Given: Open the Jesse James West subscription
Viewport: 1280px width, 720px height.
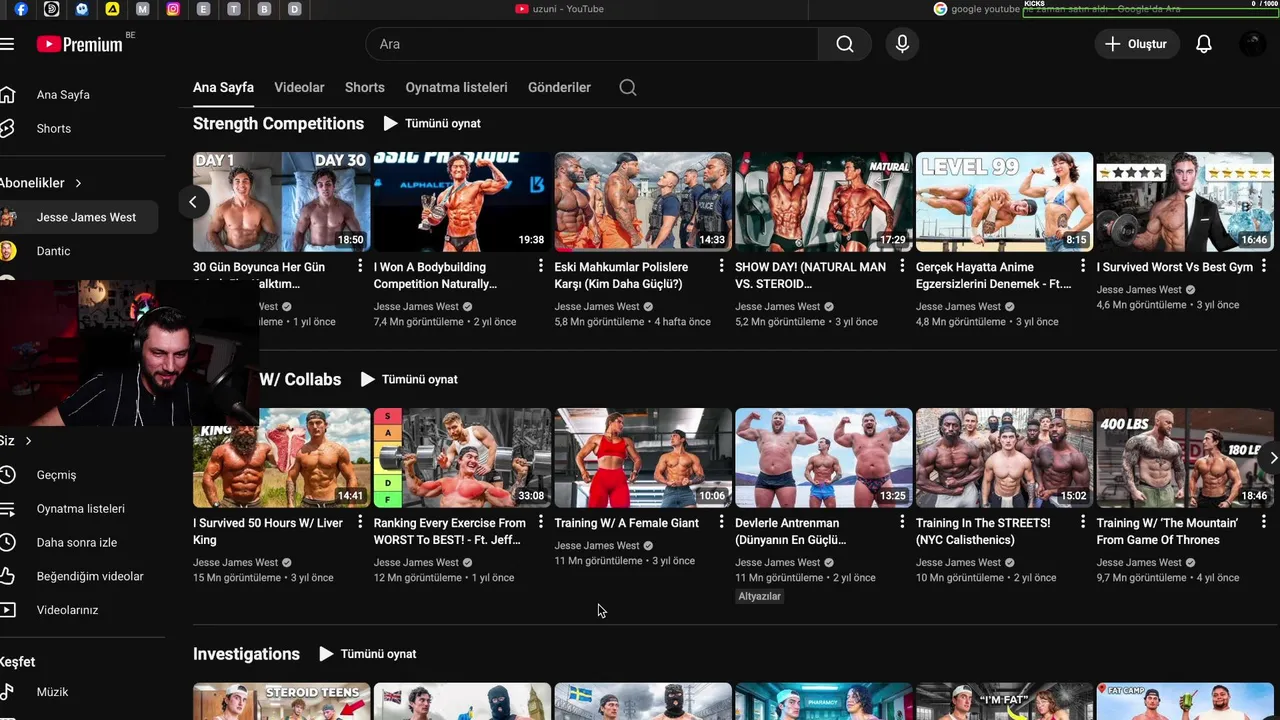Looking at the screenshot, I should coord(79,217).
